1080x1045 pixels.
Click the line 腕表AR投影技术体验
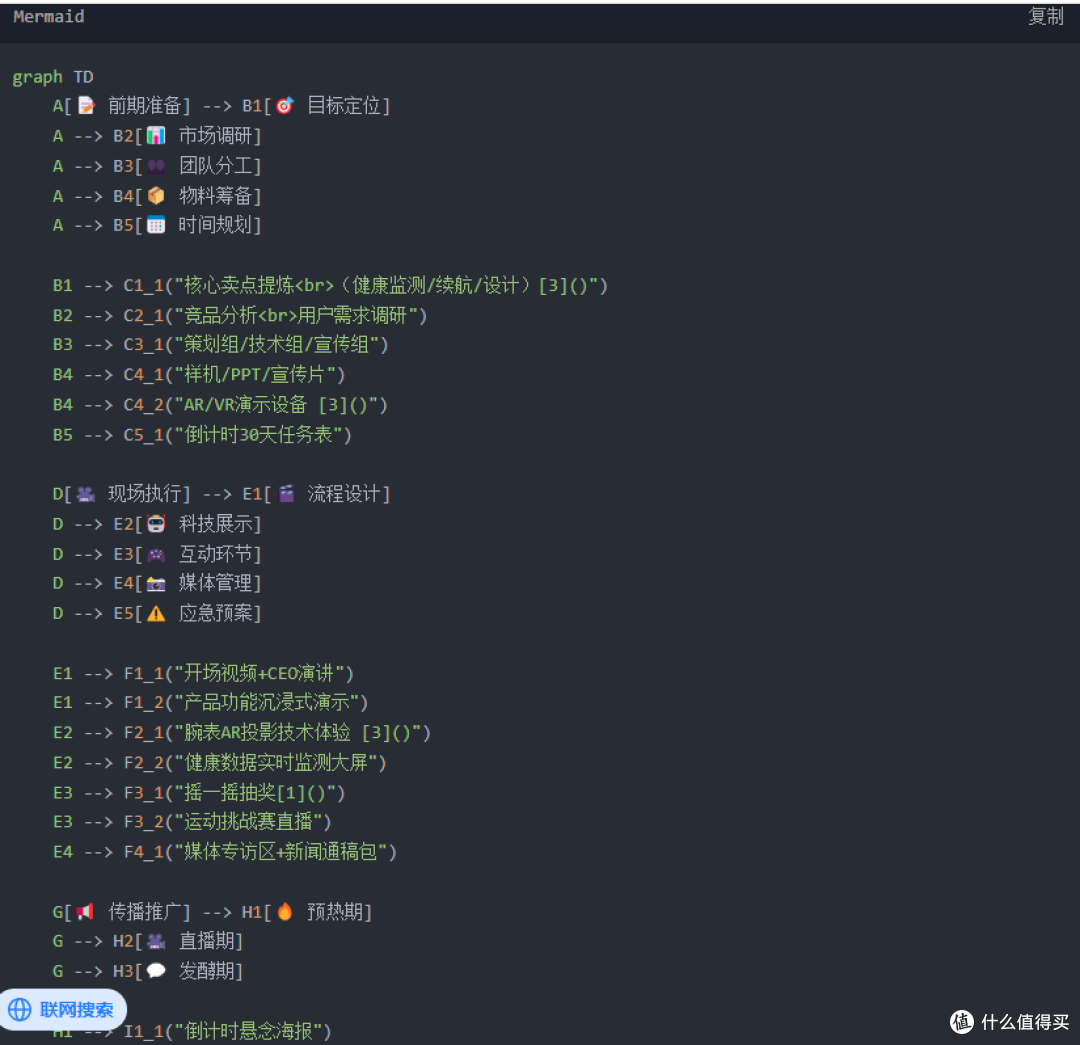(x=242, y=733)
